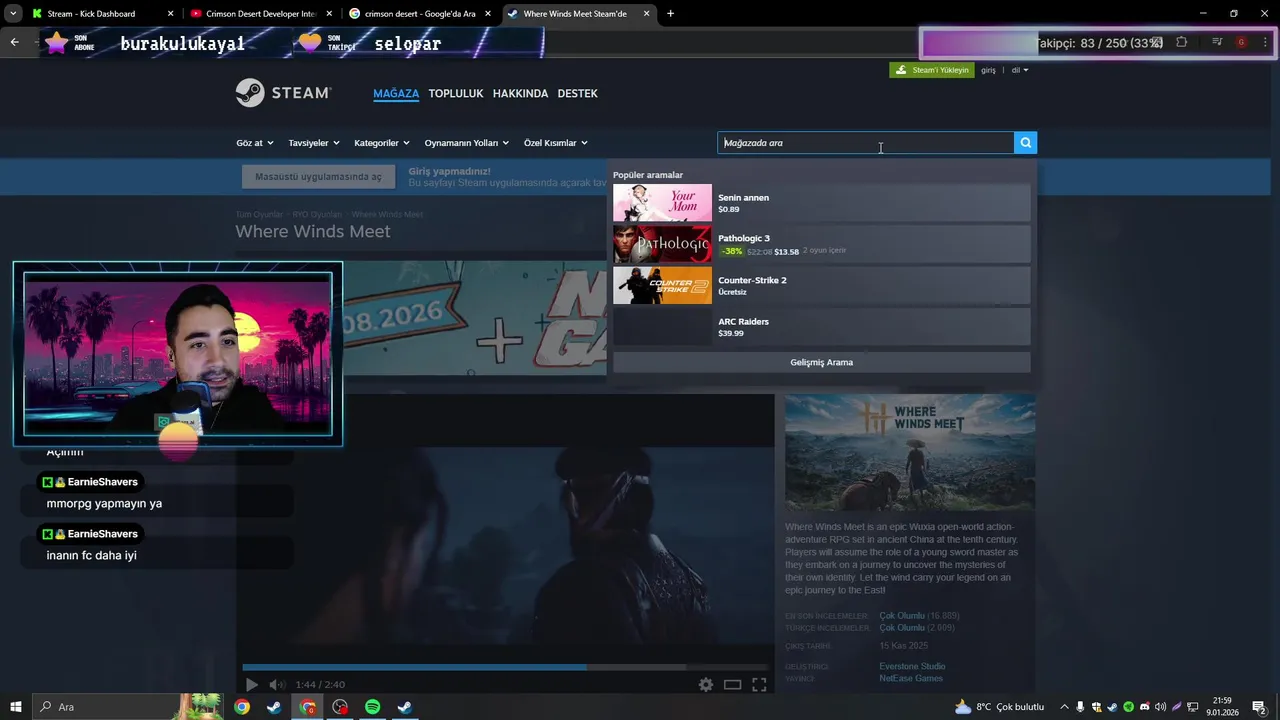Click the Steam'i Yükleyin button
The width and height of the screenshot is (1280, 720).
tap(932, 70)
